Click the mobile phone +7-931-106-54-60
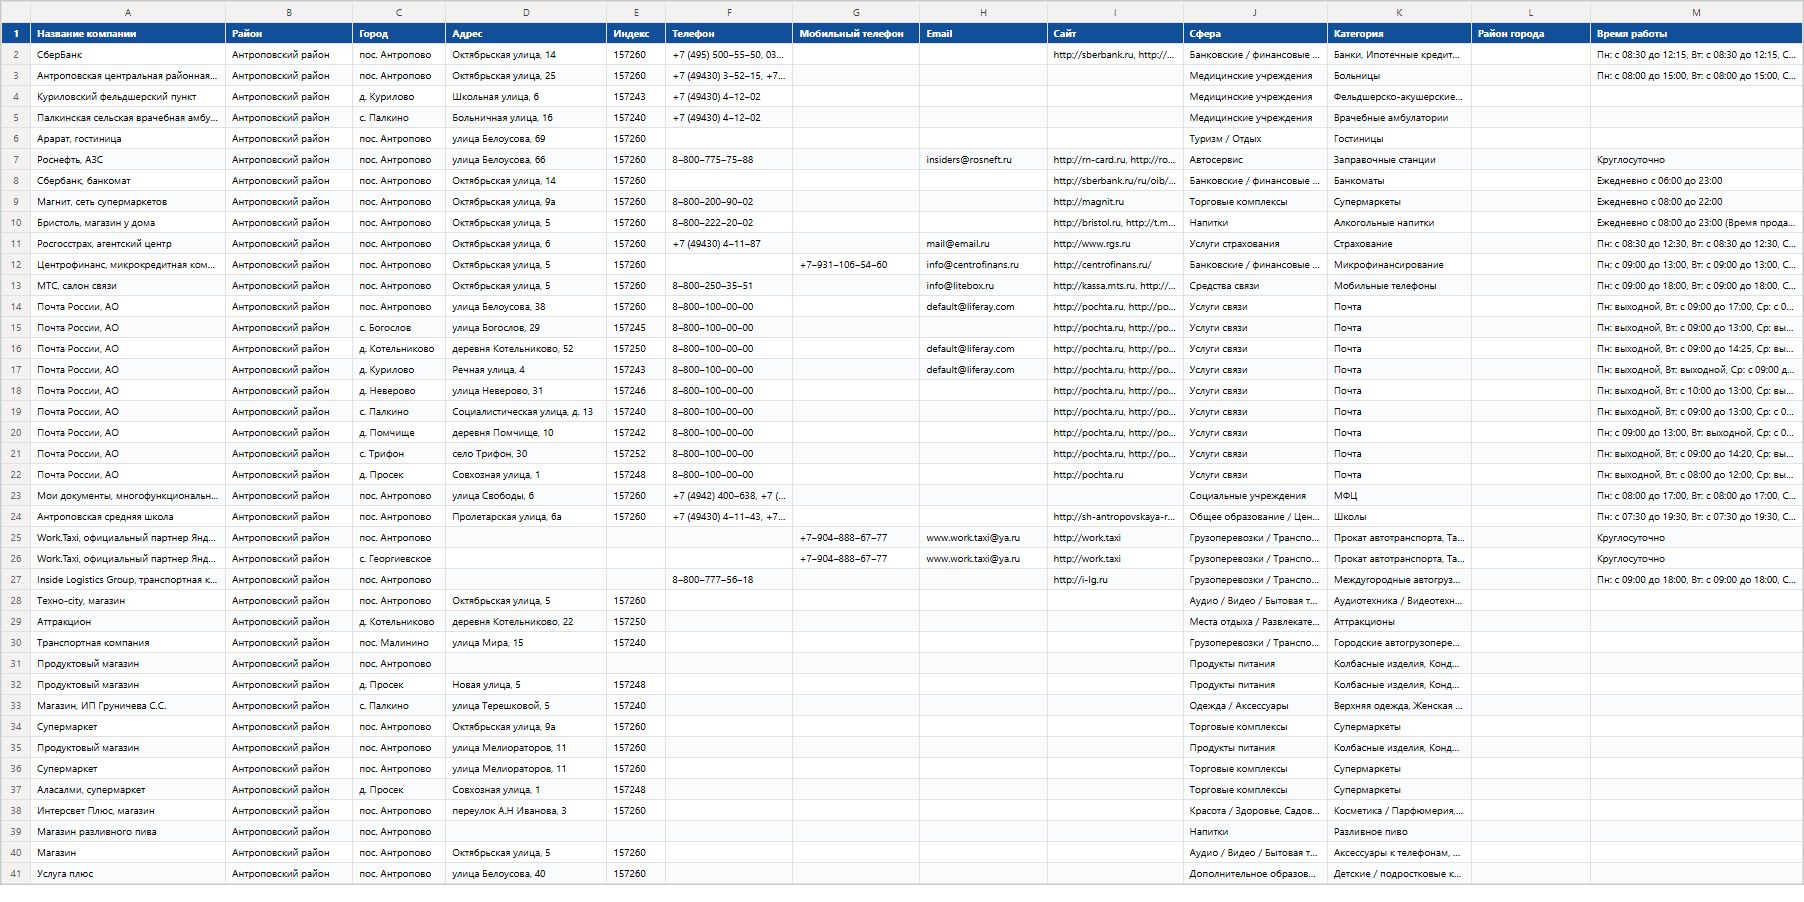Screen dimensions: 1804x902 point(856,265)
